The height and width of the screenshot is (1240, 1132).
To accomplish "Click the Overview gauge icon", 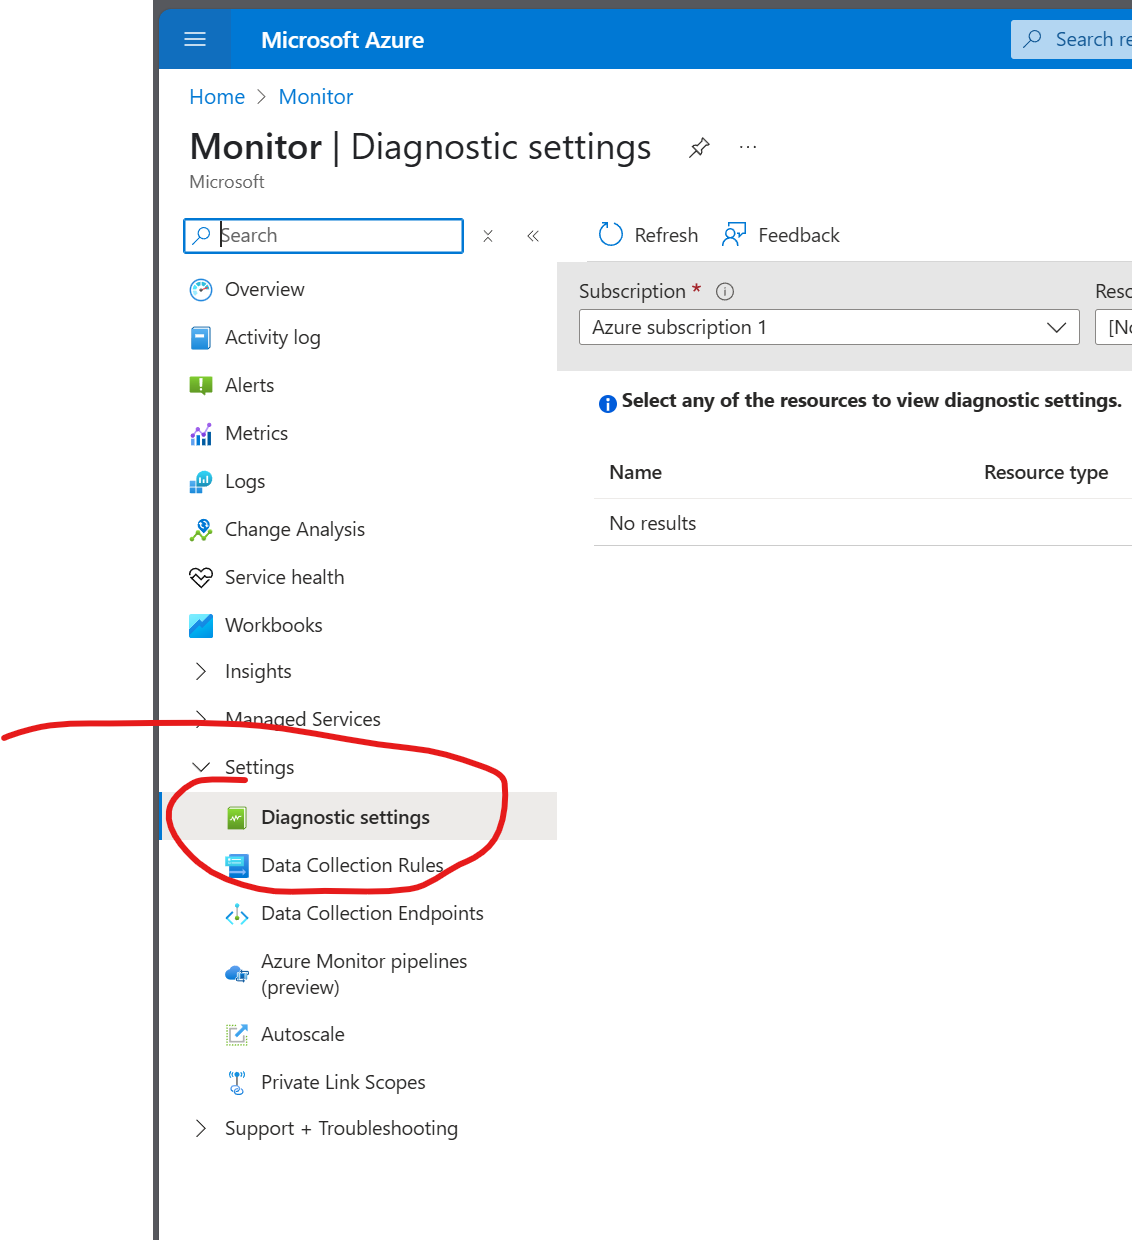I will coord(201,290).
